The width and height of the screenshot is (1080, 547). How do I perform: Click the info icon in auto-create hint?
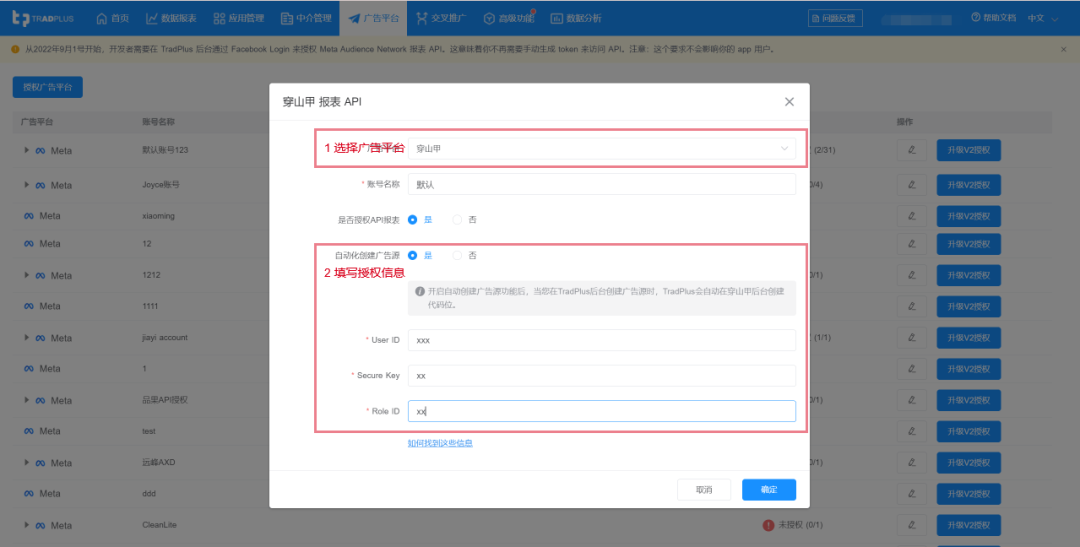click(421, 291)
